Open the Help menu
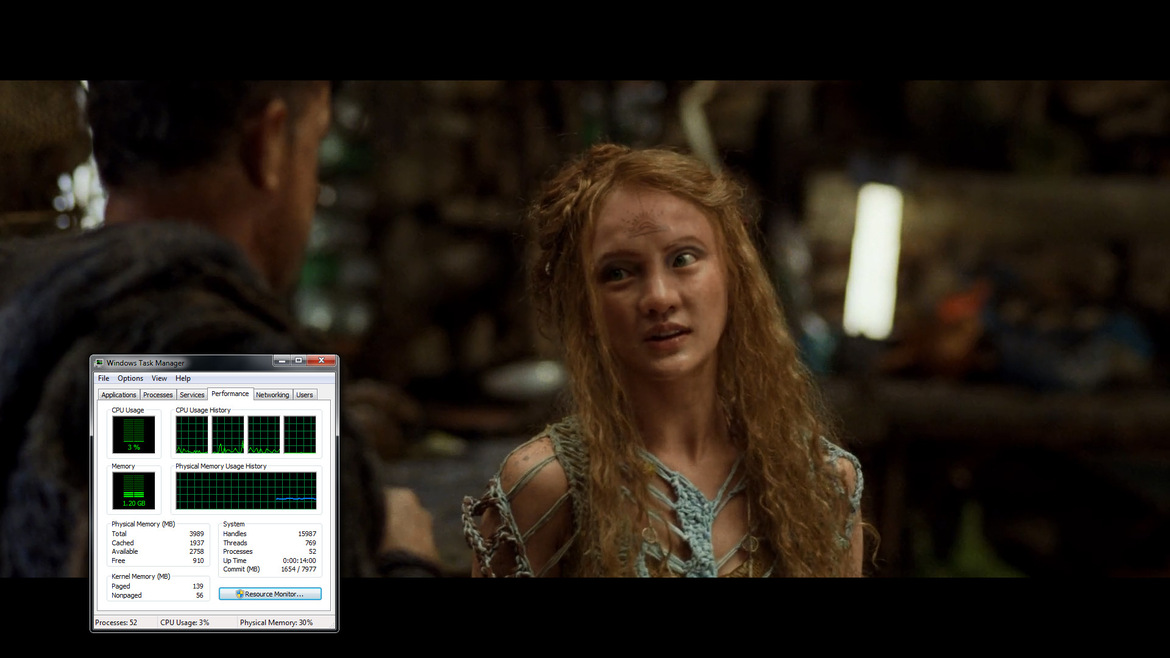This screenshot has width=1170, height=658. (x=183, y=378)
